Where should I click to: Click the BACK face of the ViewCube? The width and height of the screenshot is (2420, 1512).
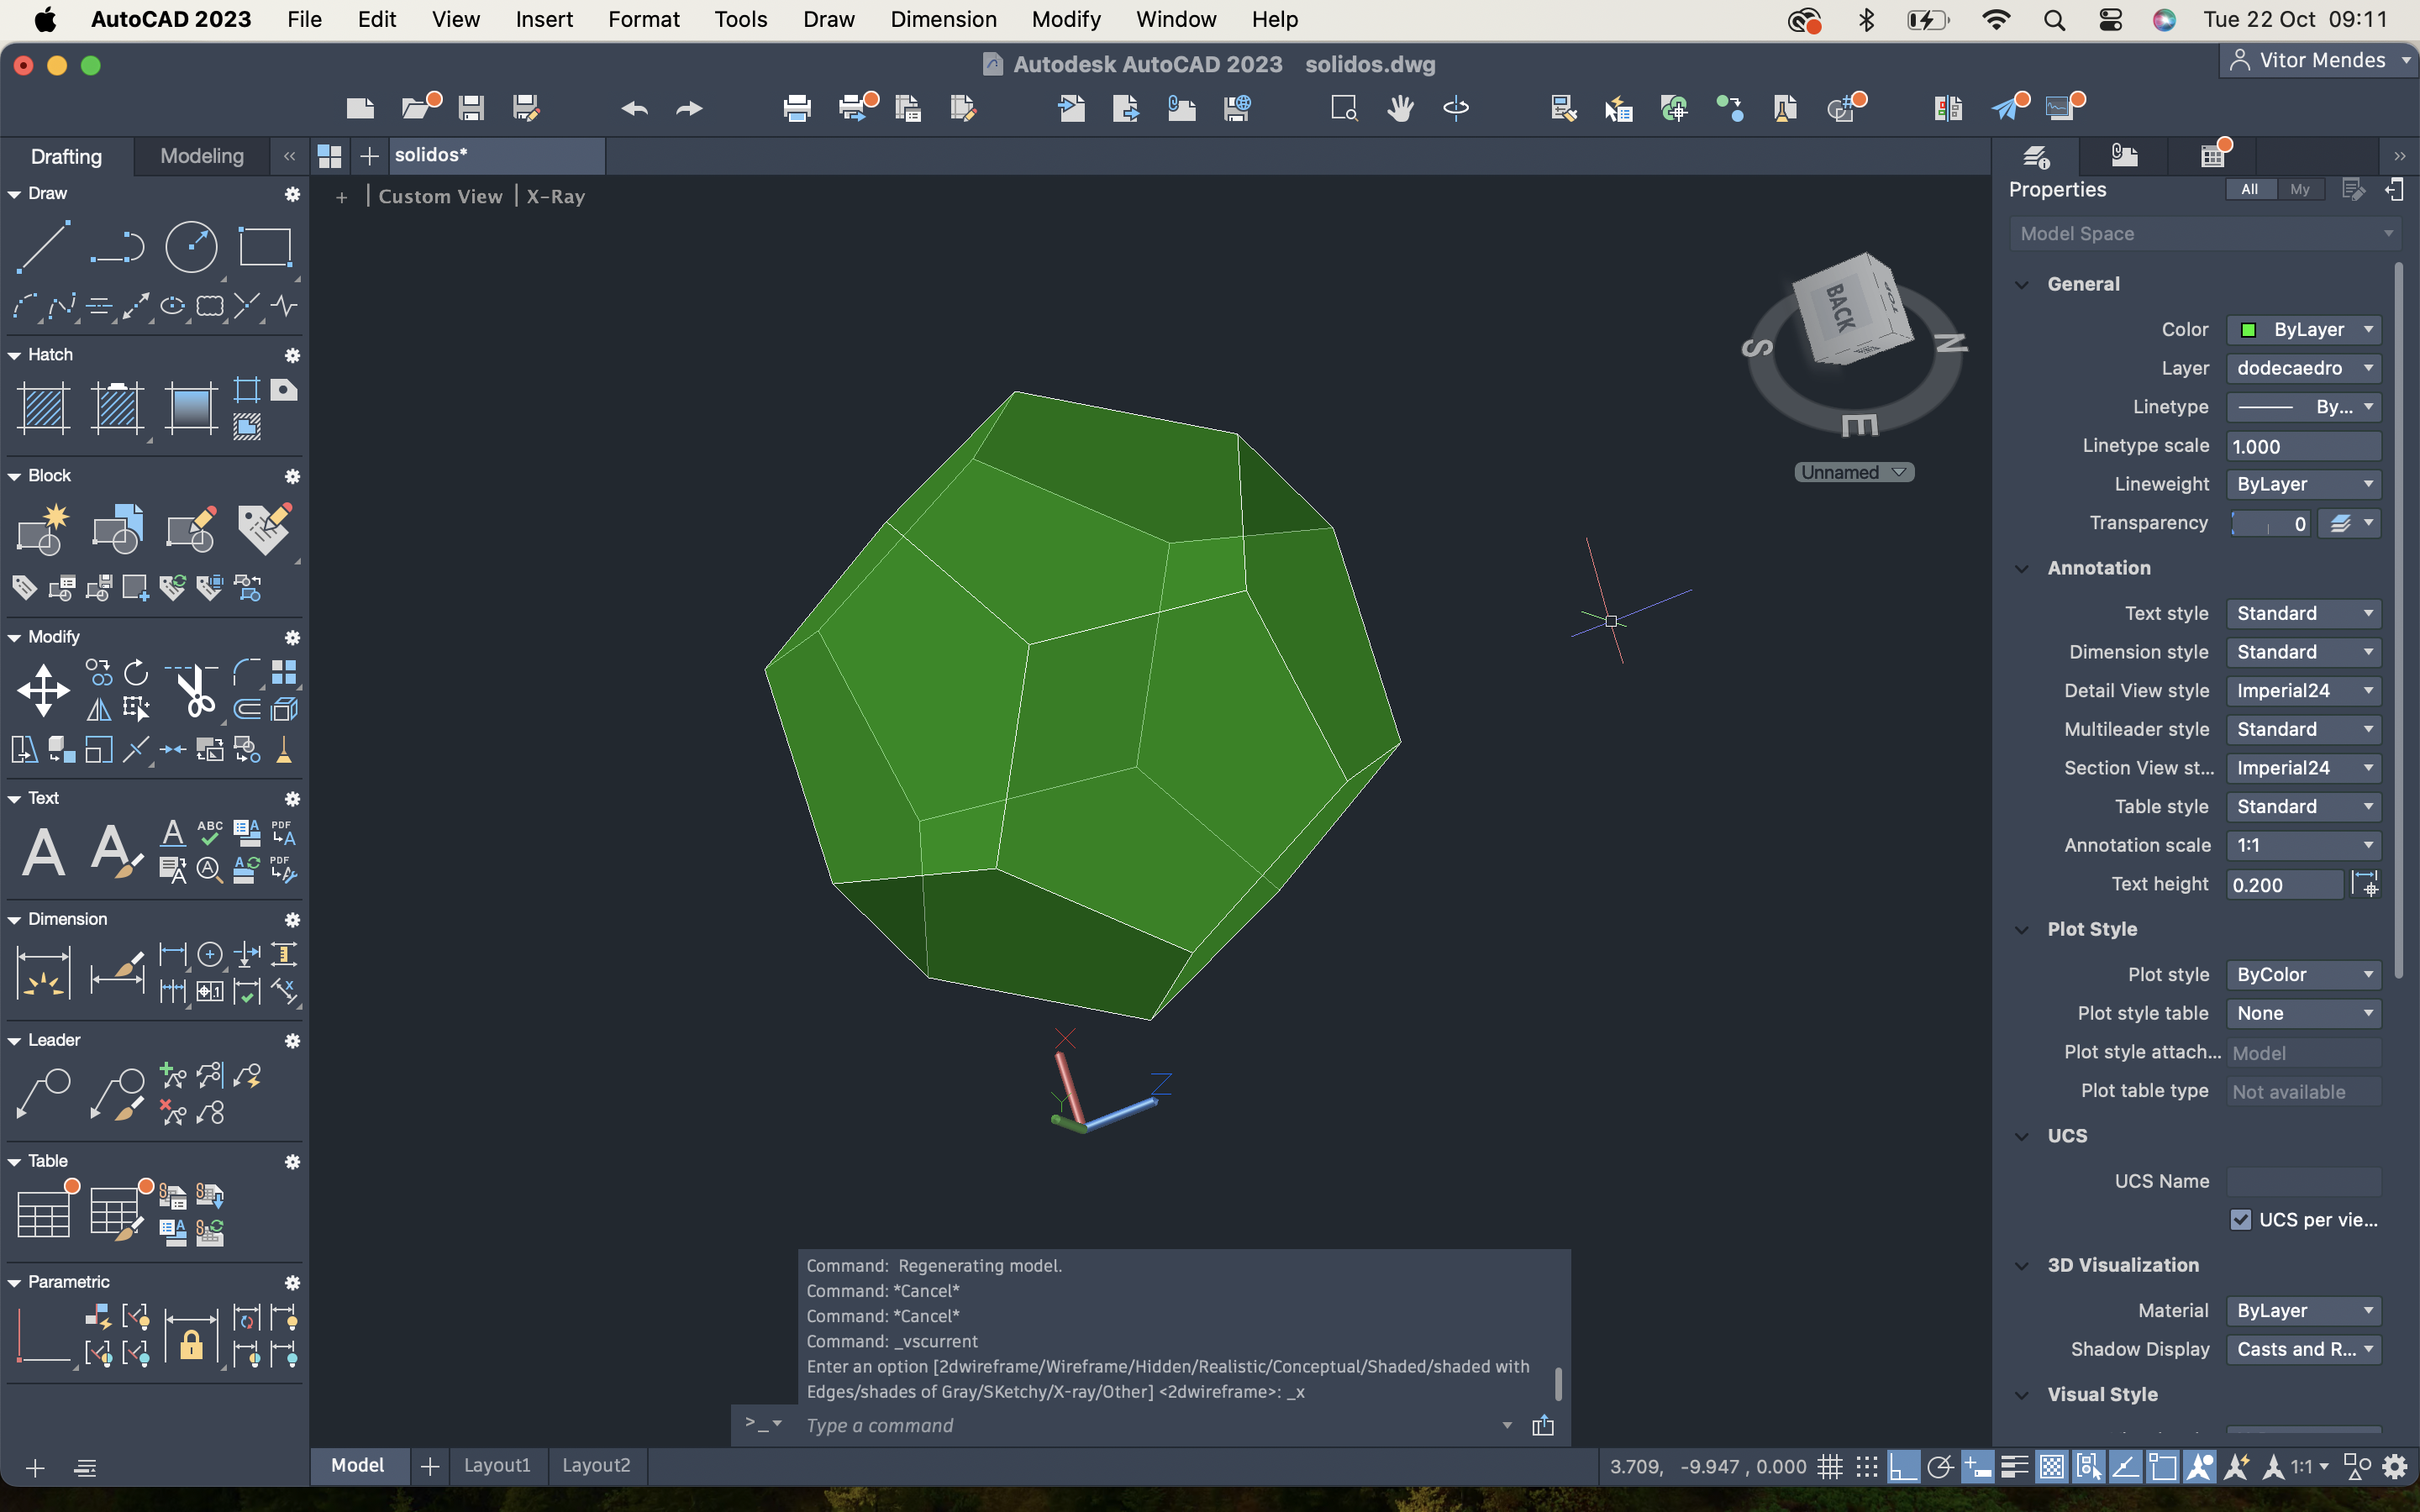click(1840, 307)
